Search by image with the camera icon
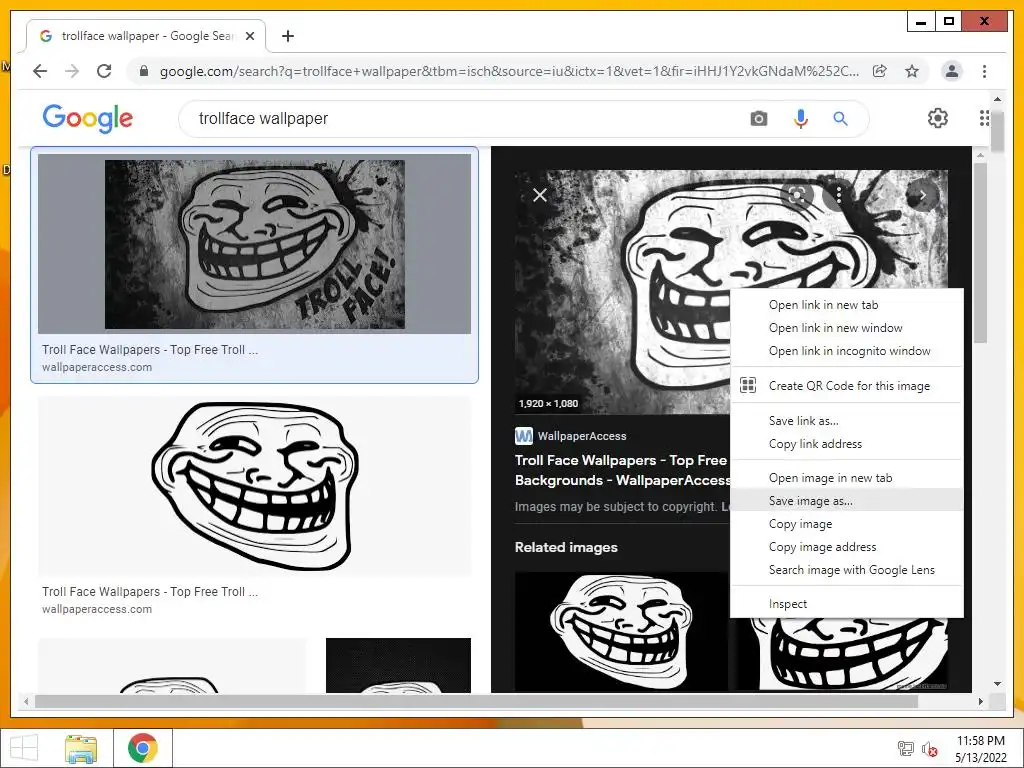The height and width of the screenshot is (768, 1024). (x=758, y=119)
